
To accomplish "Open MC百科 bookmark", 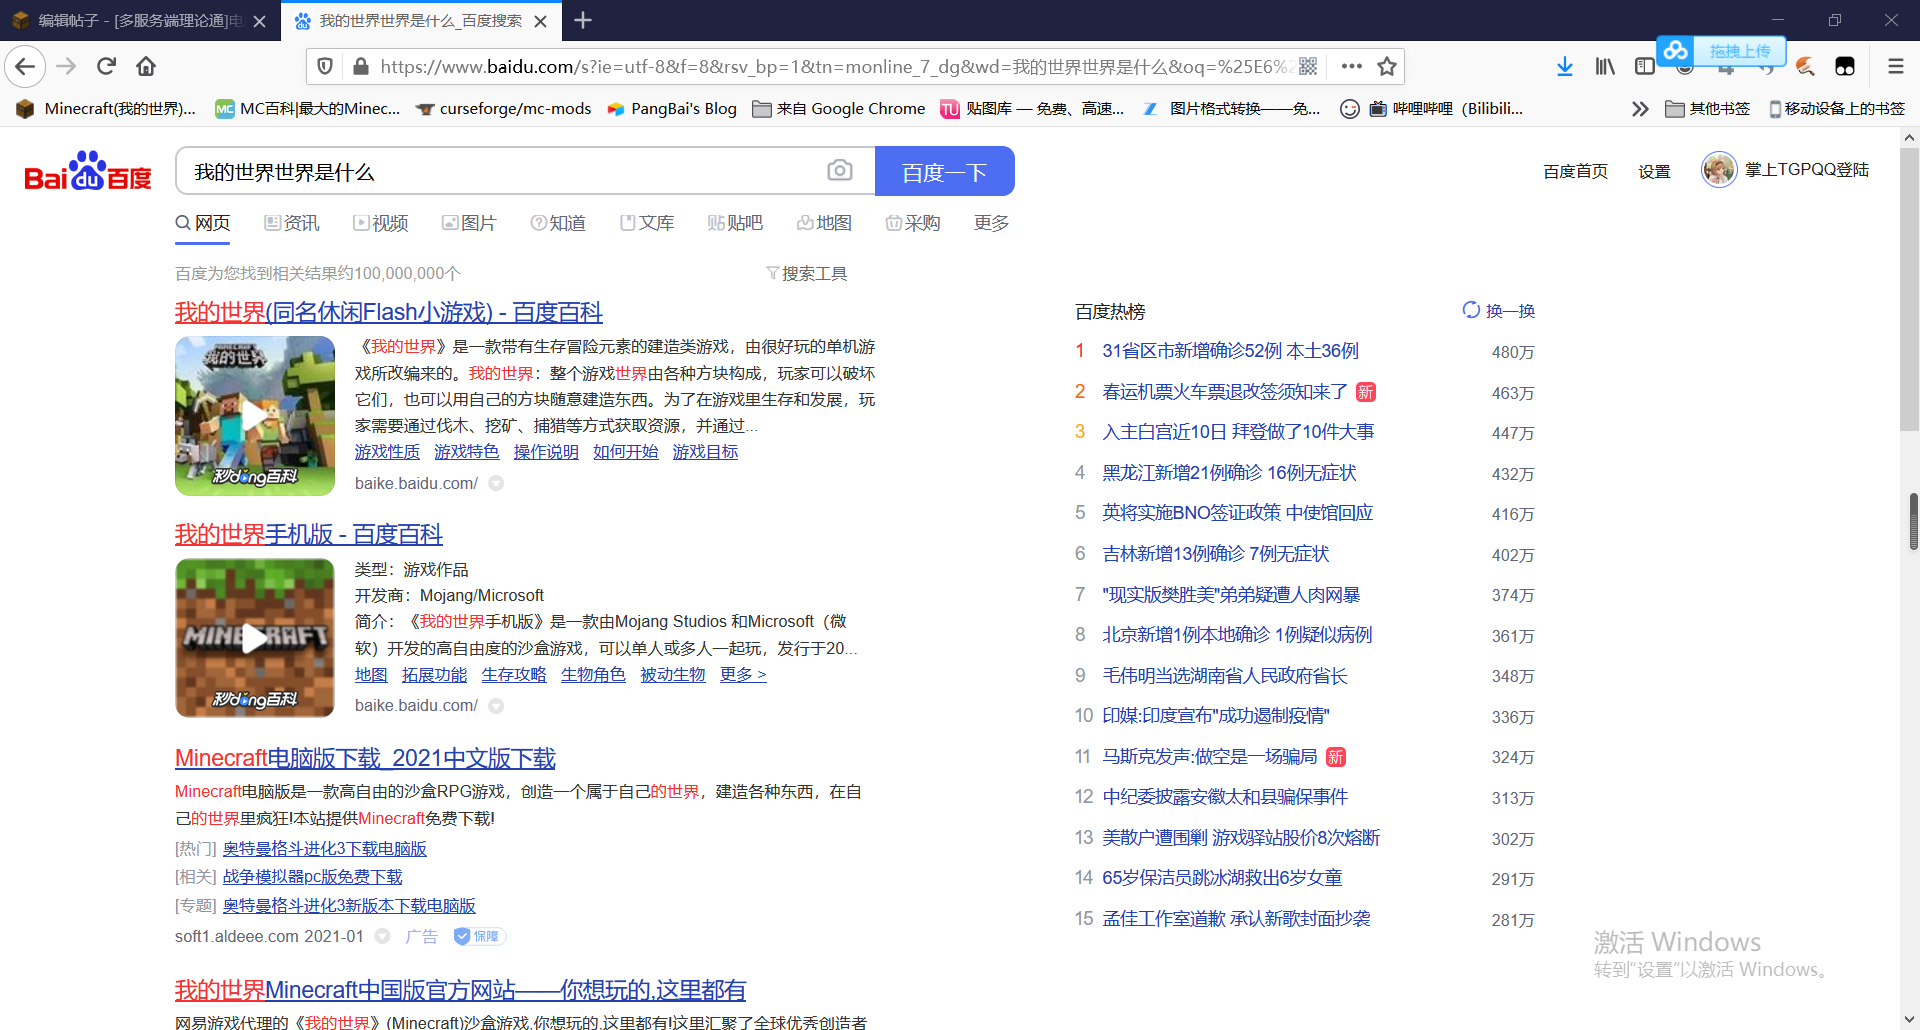I will coord(308,109).
